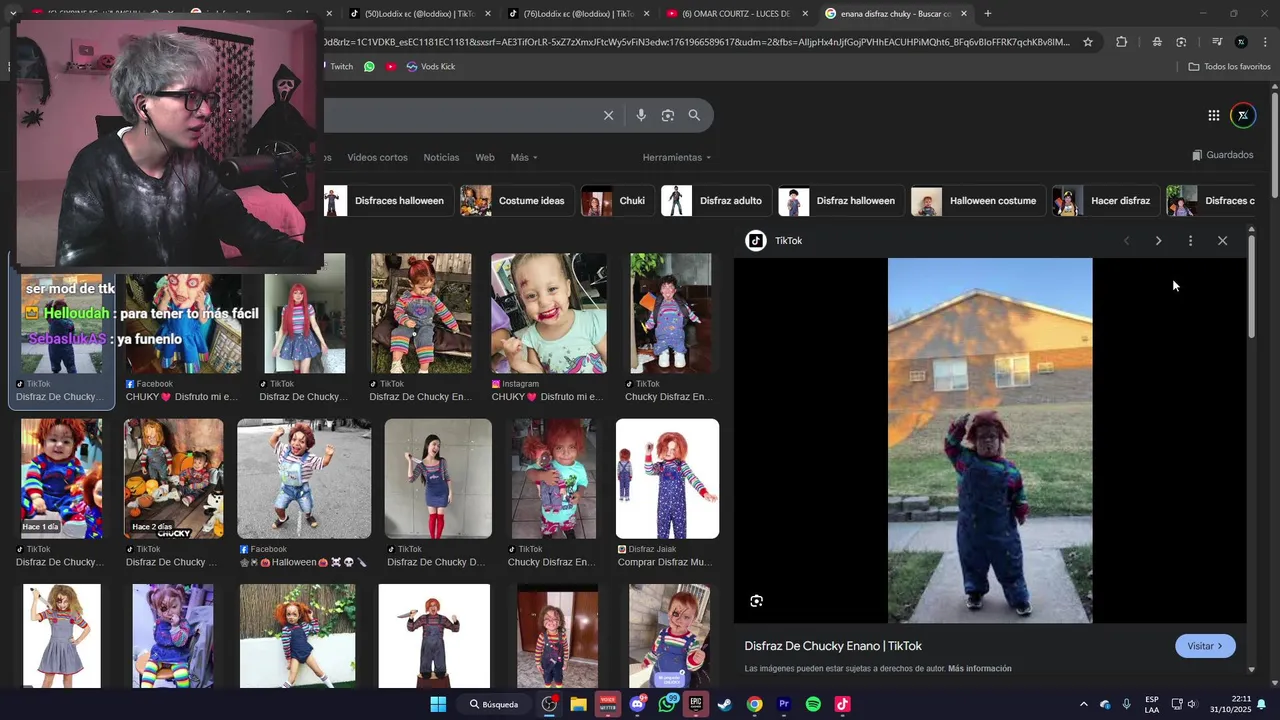Close the enana disfraz chuky tab
The height and width of the screenshot is (720, 1280).
coord(964,14)
